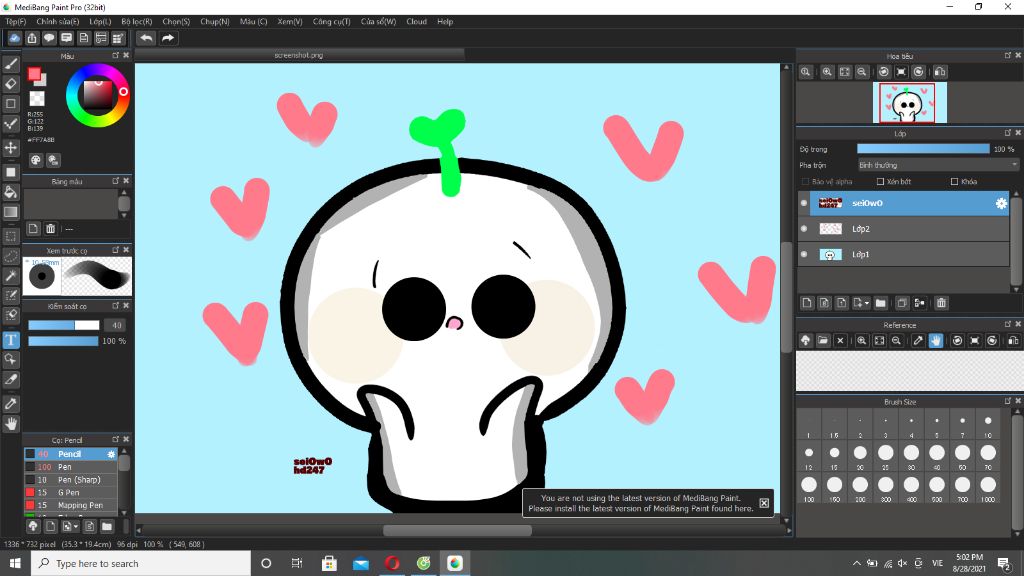This screenshot has height=576, width=1024.
Task: Open the Bộ lọc(R) menu
Action: tap(136, 21)
